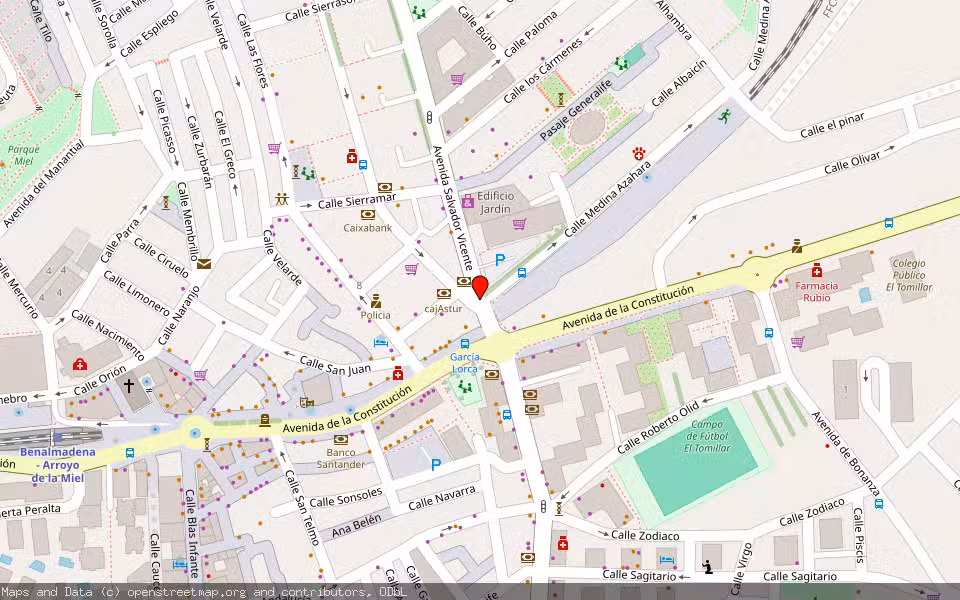This screenshot has height=600, width=960.
Task: Click the Farmacia Rubio pharmacy cross icon
Action: (x=817, y=270)
